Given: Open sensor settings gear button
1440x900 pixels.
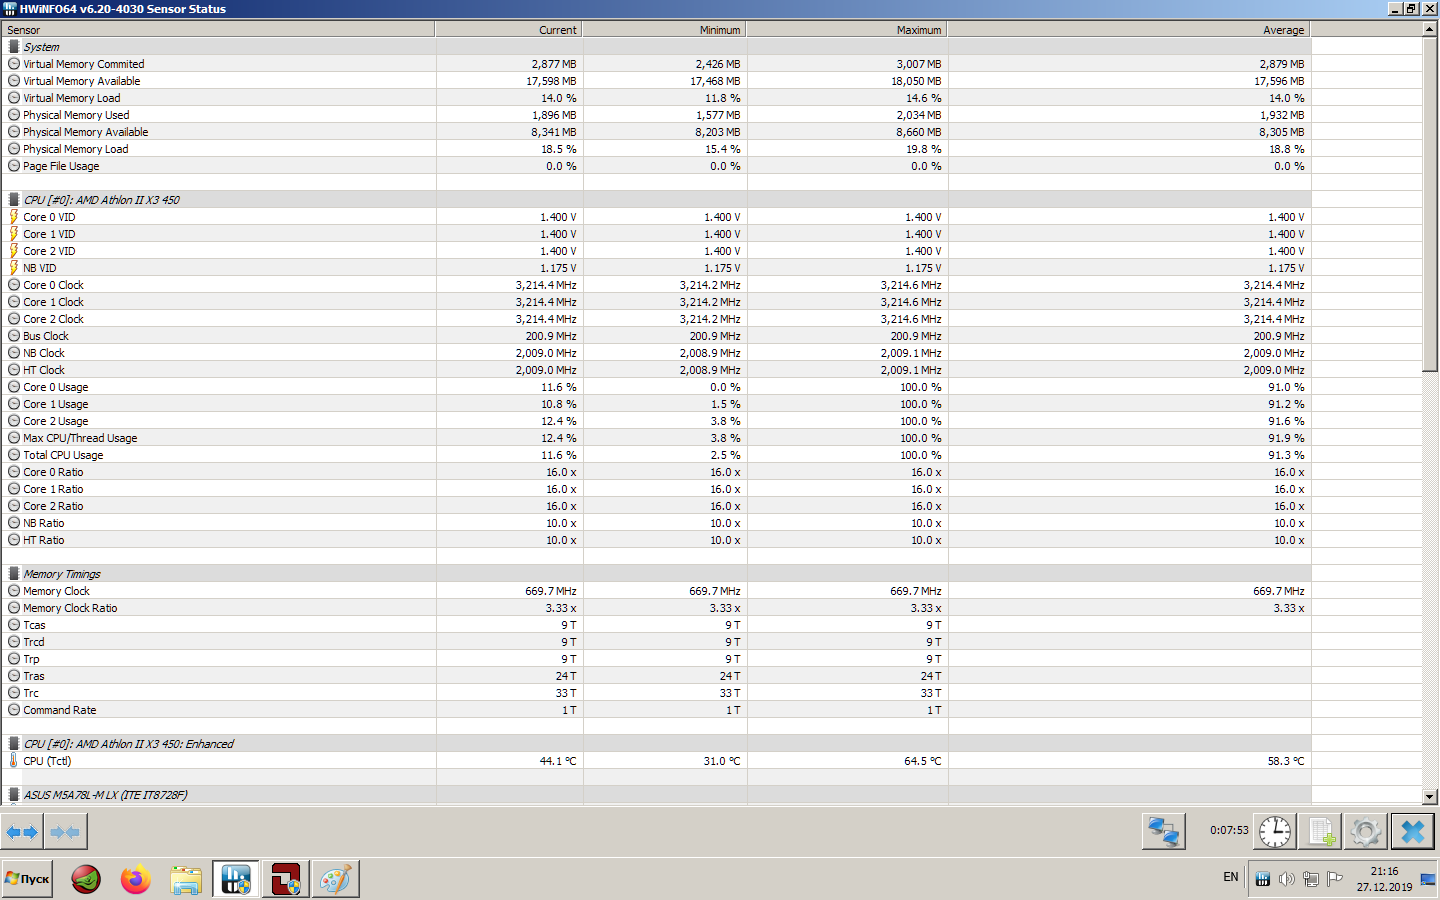Looking at the screenshot, I should click(x=1366, y=831).
